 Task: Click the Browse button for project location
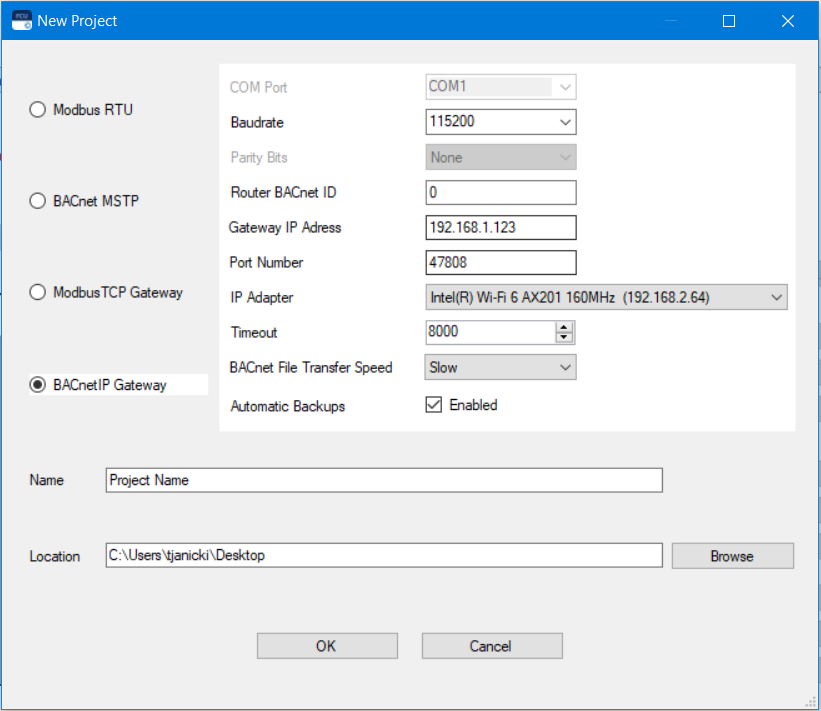coord(732,556)
